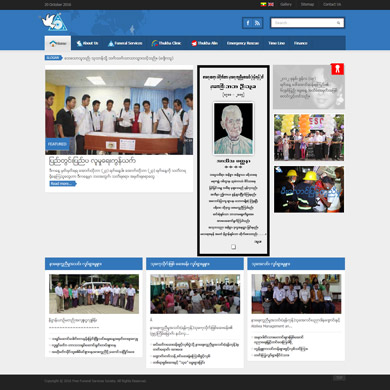Open the firefighters rescue thumbnail image
Viewport: 390px width, 390px height.
point(309,189)
